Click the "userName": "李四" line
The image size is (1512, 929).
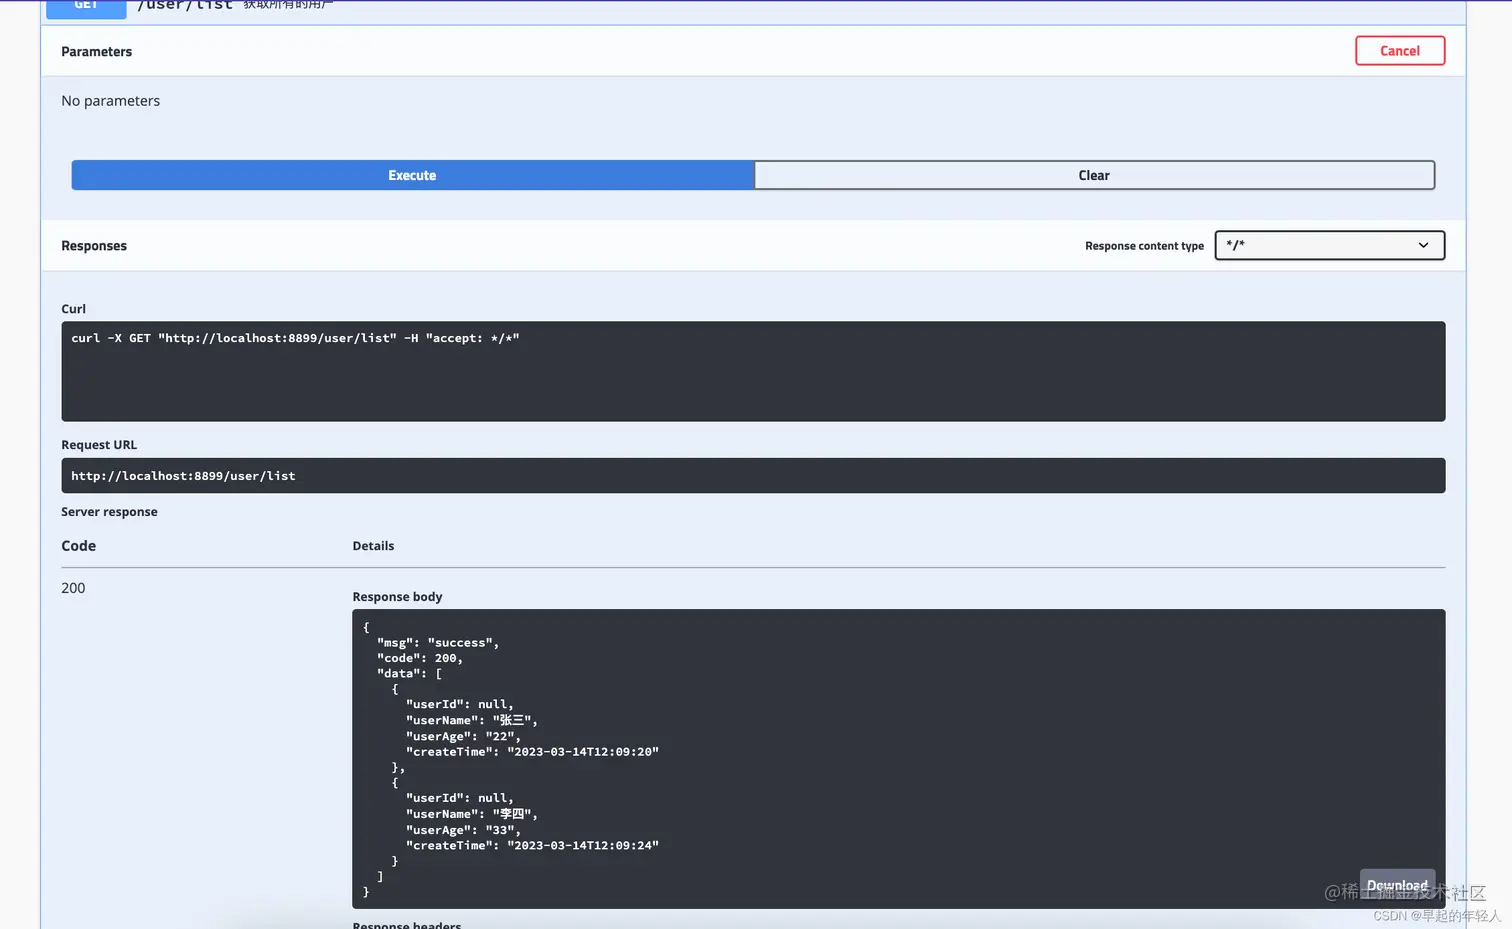pyautogui.click(x=472, y=814)
